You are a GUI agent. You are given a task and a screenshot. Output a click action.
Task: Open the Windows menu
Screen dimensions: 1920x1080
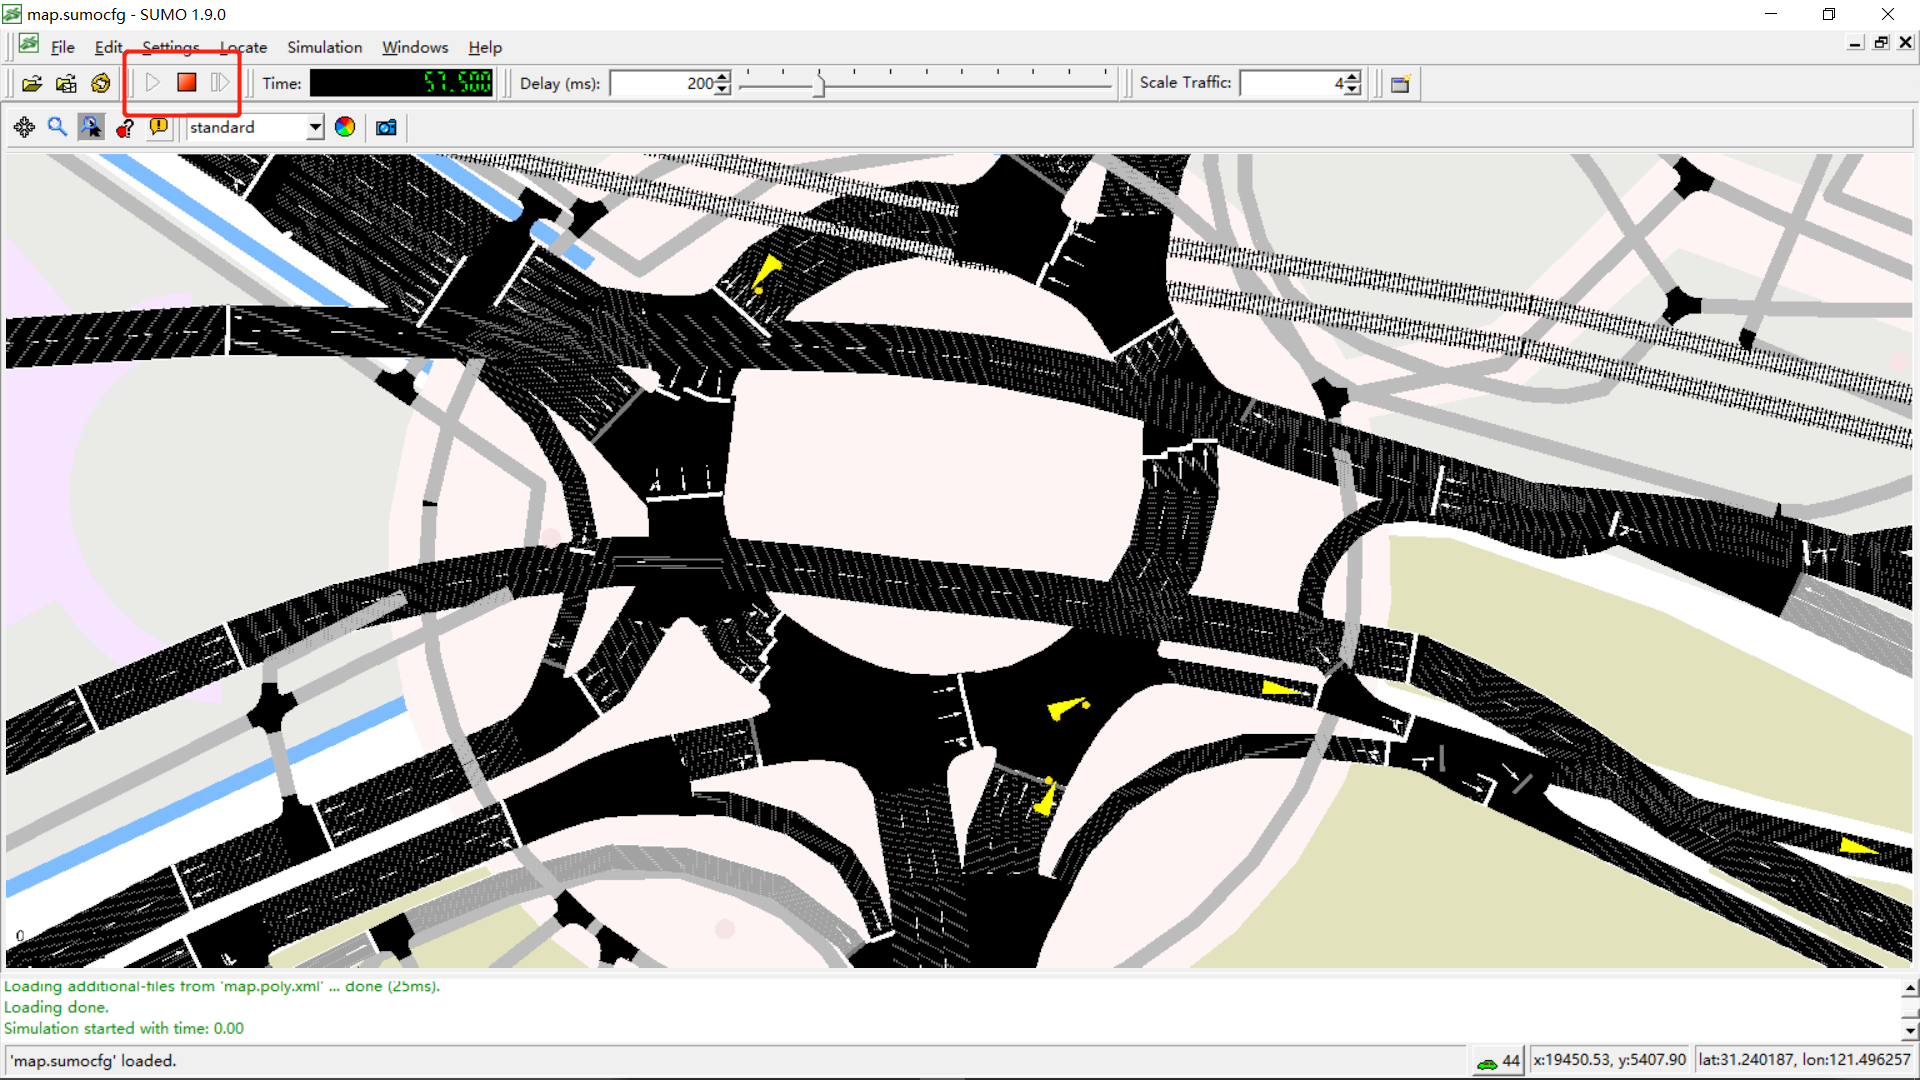pyautogui.click(x=414, y=47)
